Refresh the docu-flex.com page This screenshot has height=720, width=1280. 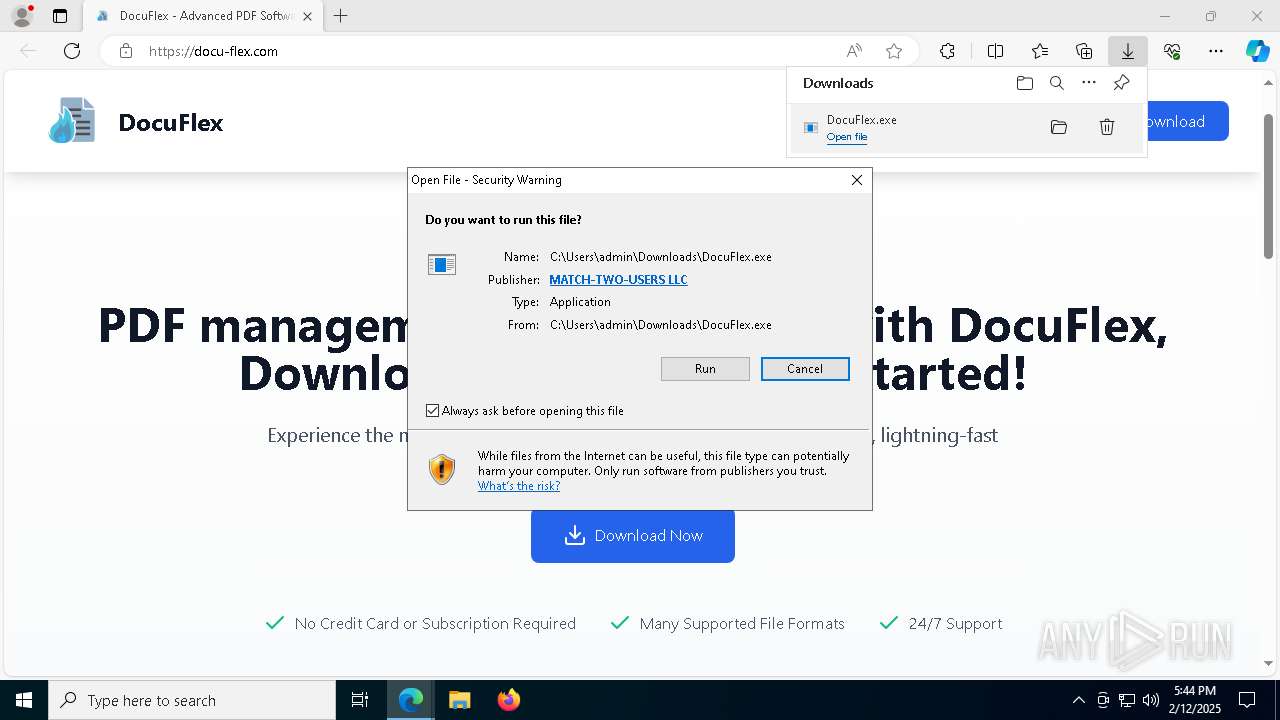pos(72,51)
